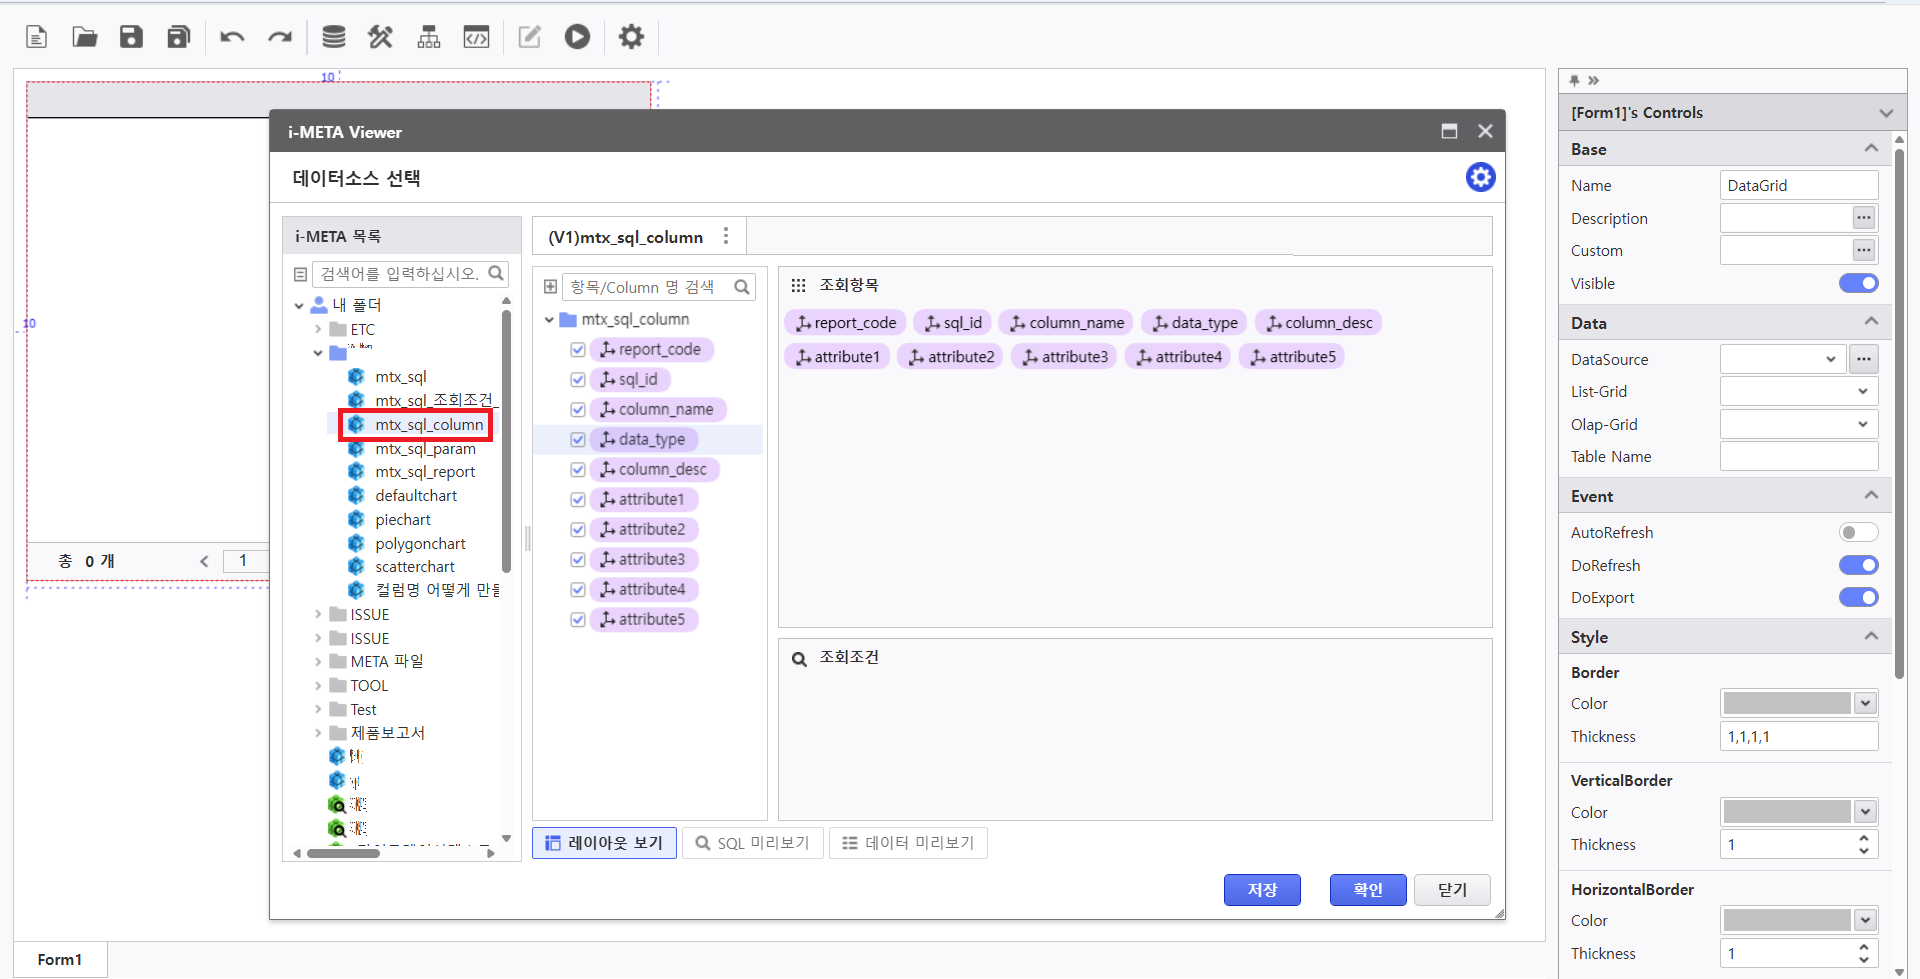Click the Name field containing DataGrid
This screenshot has width=1920, height=979.
pyautogui.click(x=1799, y=185)
